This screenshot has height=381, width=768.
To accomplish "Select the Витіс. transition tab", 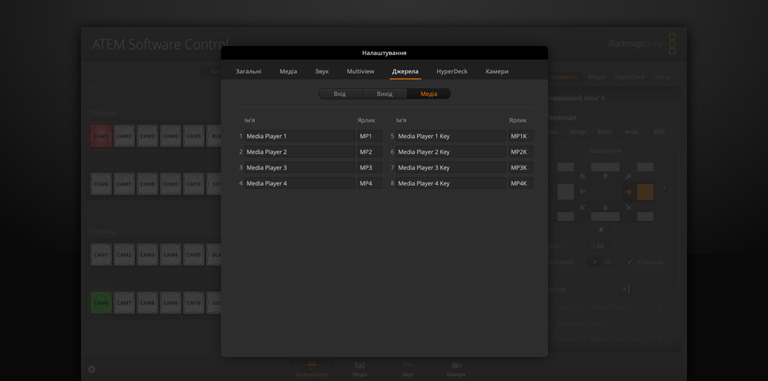I will point(604,132).
